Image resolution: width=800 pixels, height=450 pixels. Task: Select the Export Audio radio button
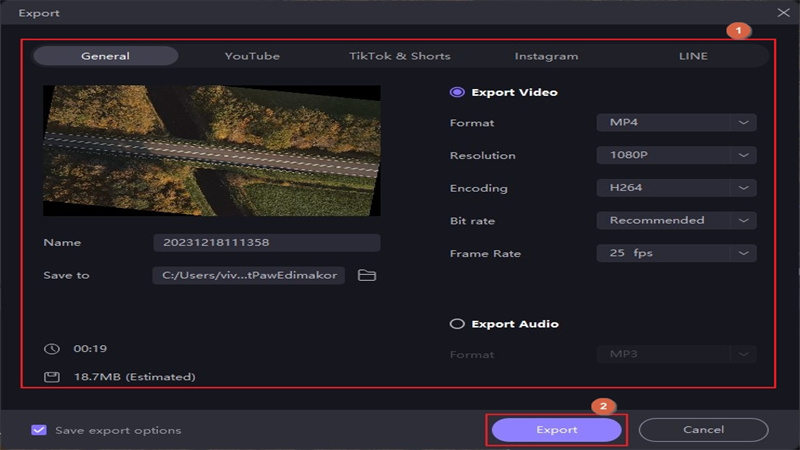pyautogui.click(x=457, y=324)
